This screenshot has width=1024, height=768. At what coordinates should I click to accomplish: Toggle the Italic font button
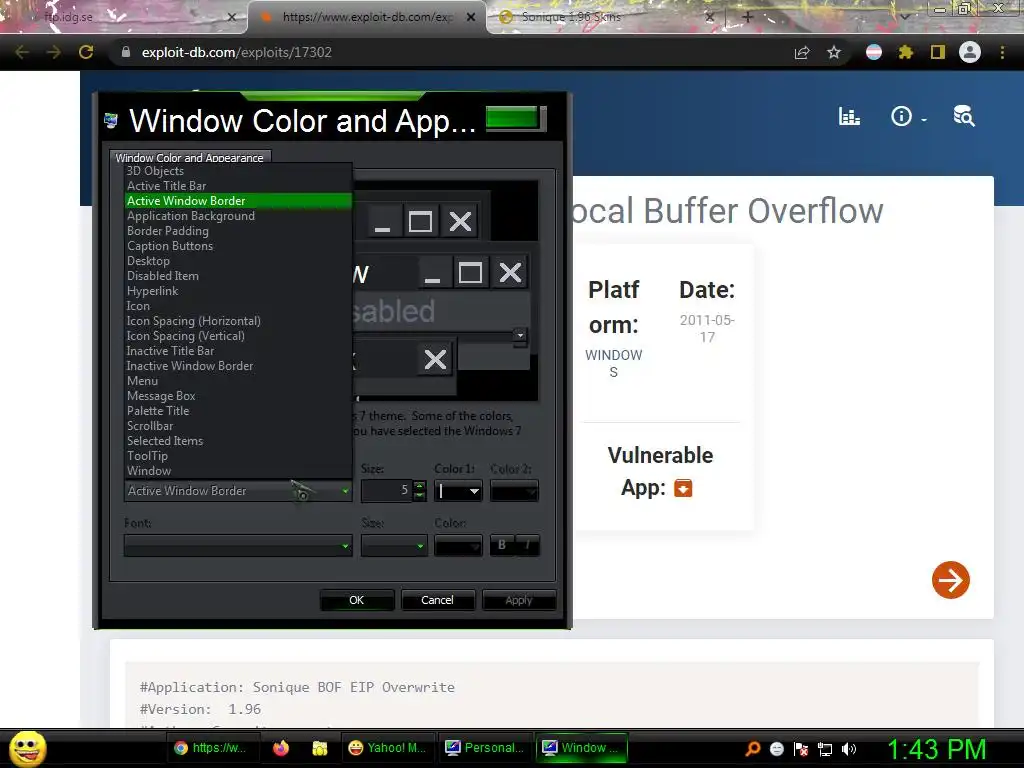point(527,545)
